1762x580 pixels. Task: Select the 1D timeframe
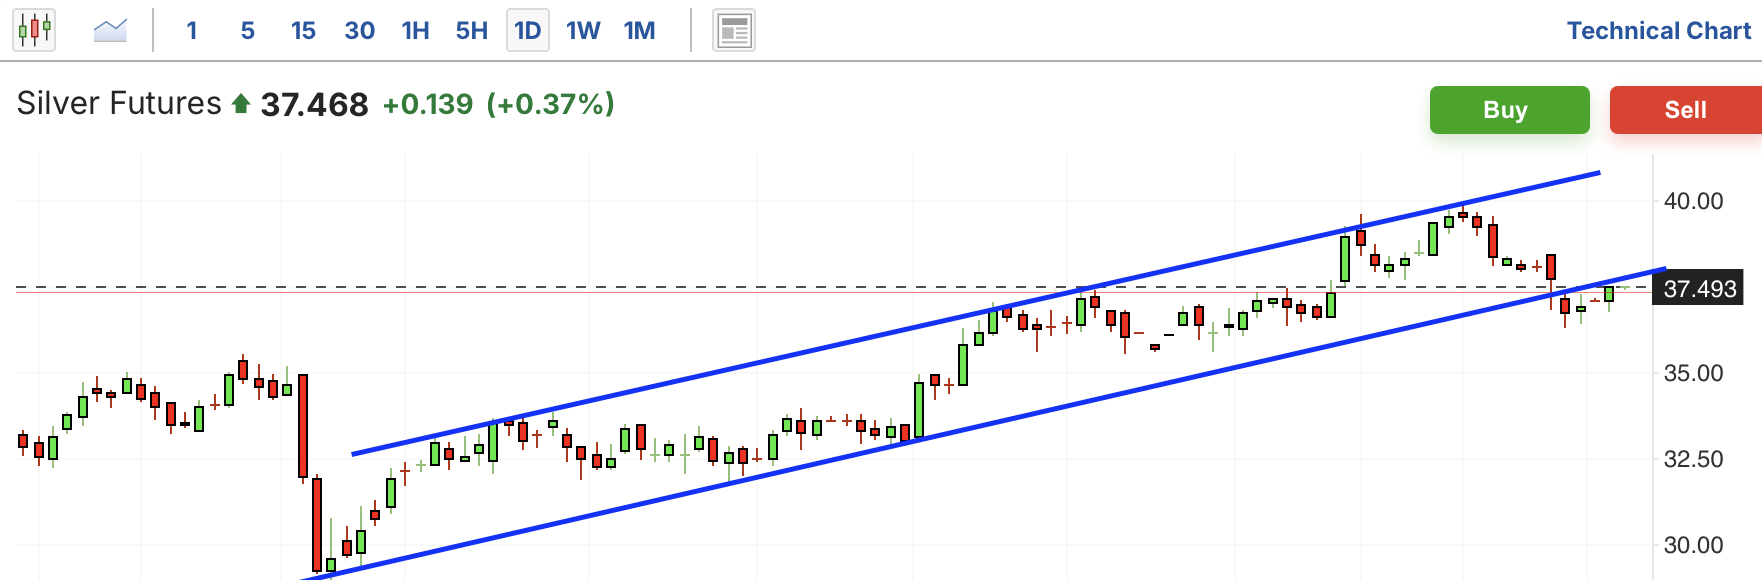click(x=528, y=30)
